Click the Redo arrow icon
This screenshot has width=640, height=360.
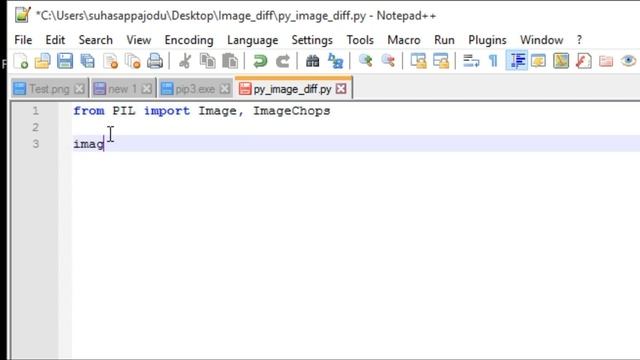(x=282, y=61)
